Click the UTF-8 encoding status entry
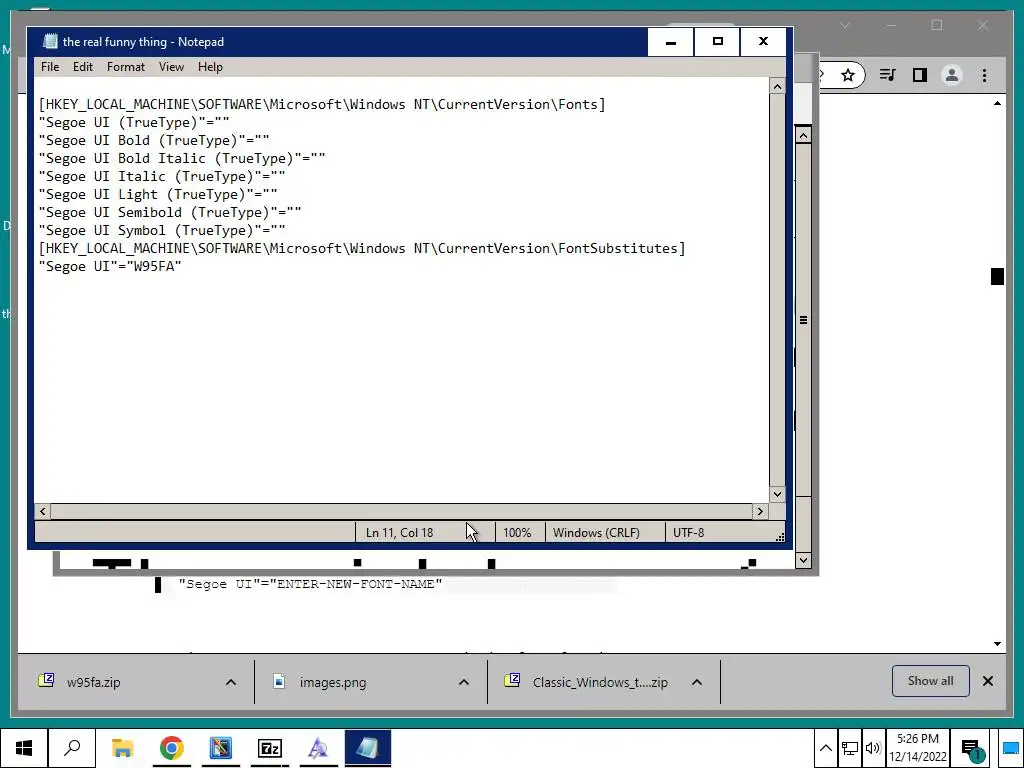This screenshot has width=1024, height=768. coord(688,533)
